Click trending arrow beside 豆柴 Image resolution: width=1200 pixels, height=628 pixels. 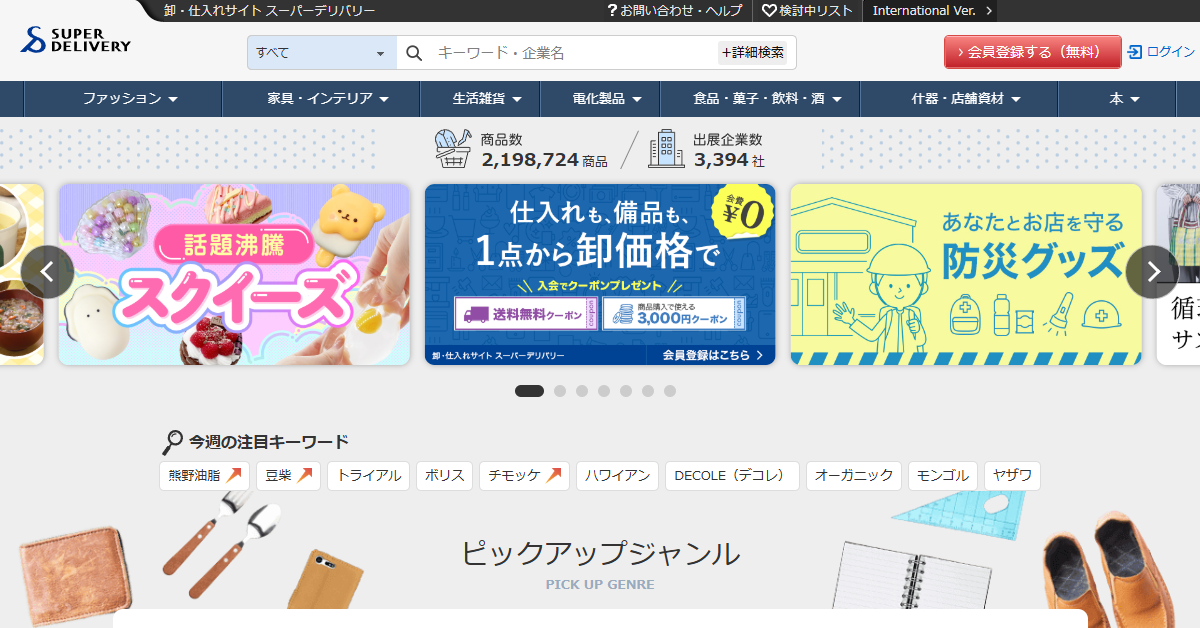[x=305, y=475]
